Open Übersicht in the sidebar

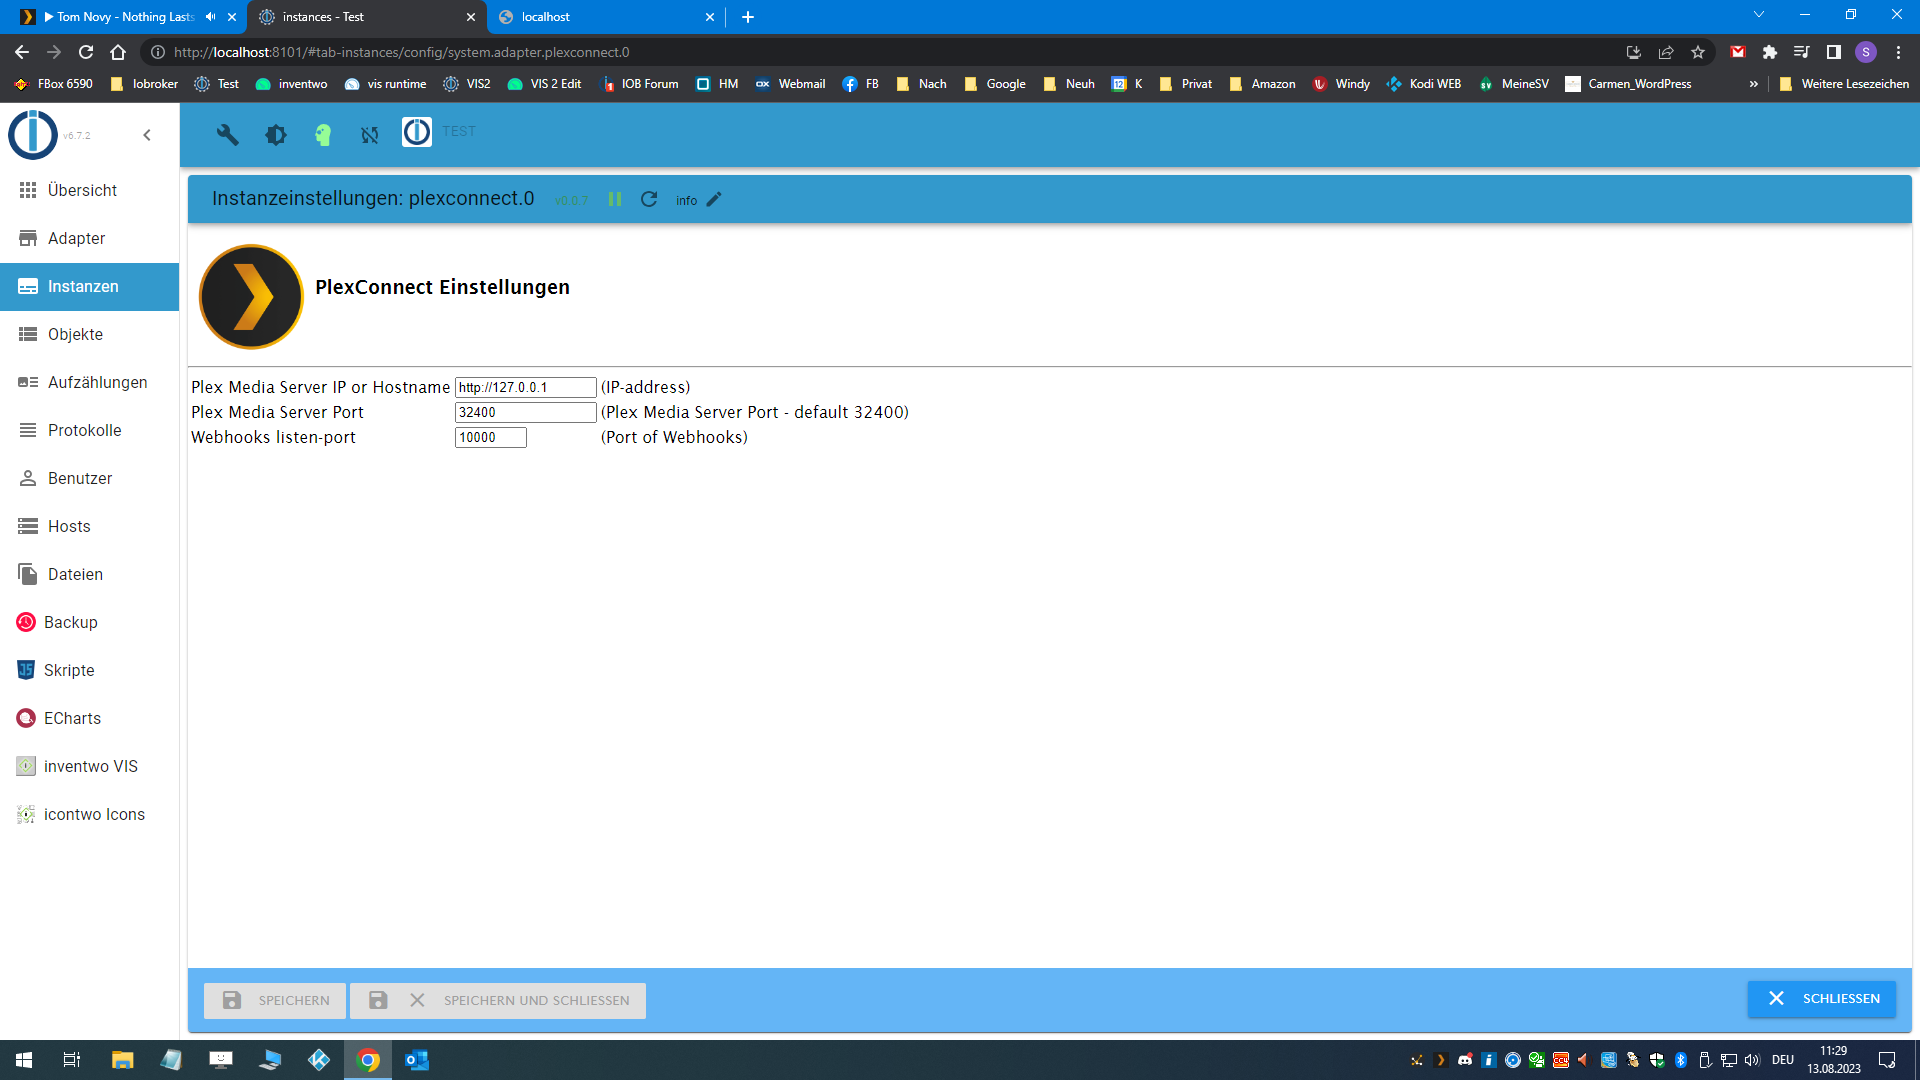click(x=90, y=190)
